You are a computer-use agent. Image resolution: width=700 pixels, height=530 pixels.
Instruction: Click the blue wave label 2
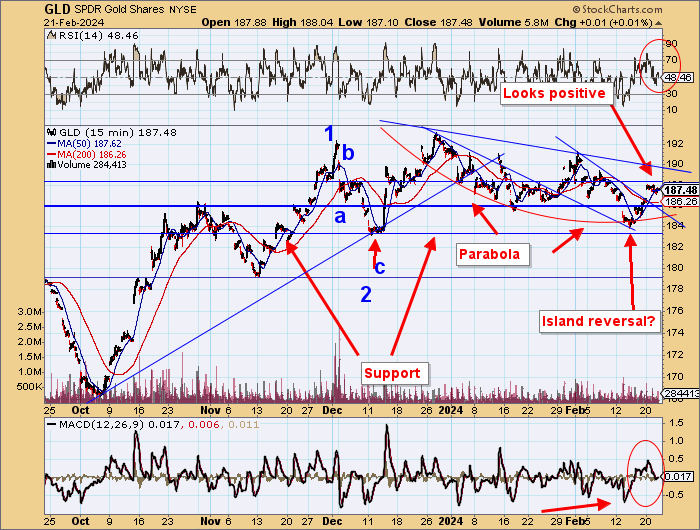pos(366,295)
